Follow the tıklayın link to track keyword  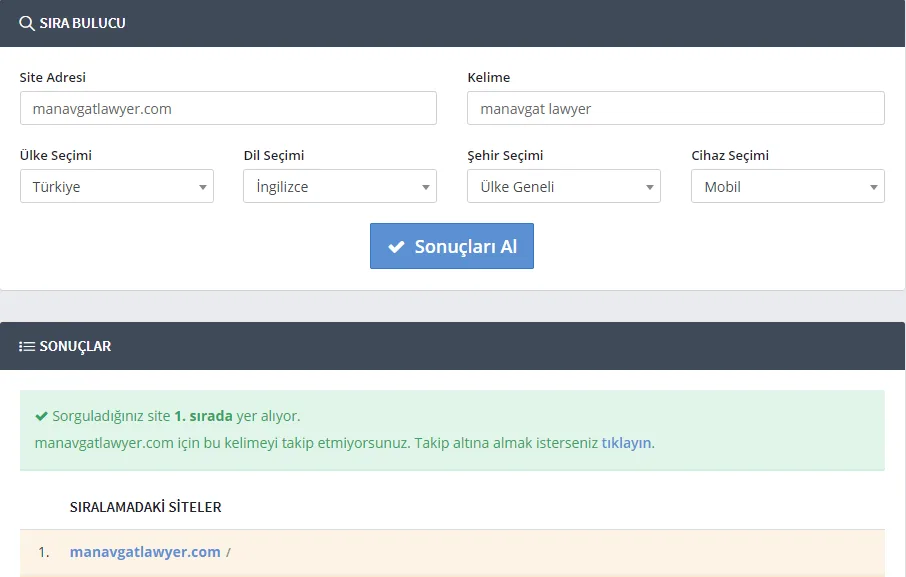click(626, 443)
